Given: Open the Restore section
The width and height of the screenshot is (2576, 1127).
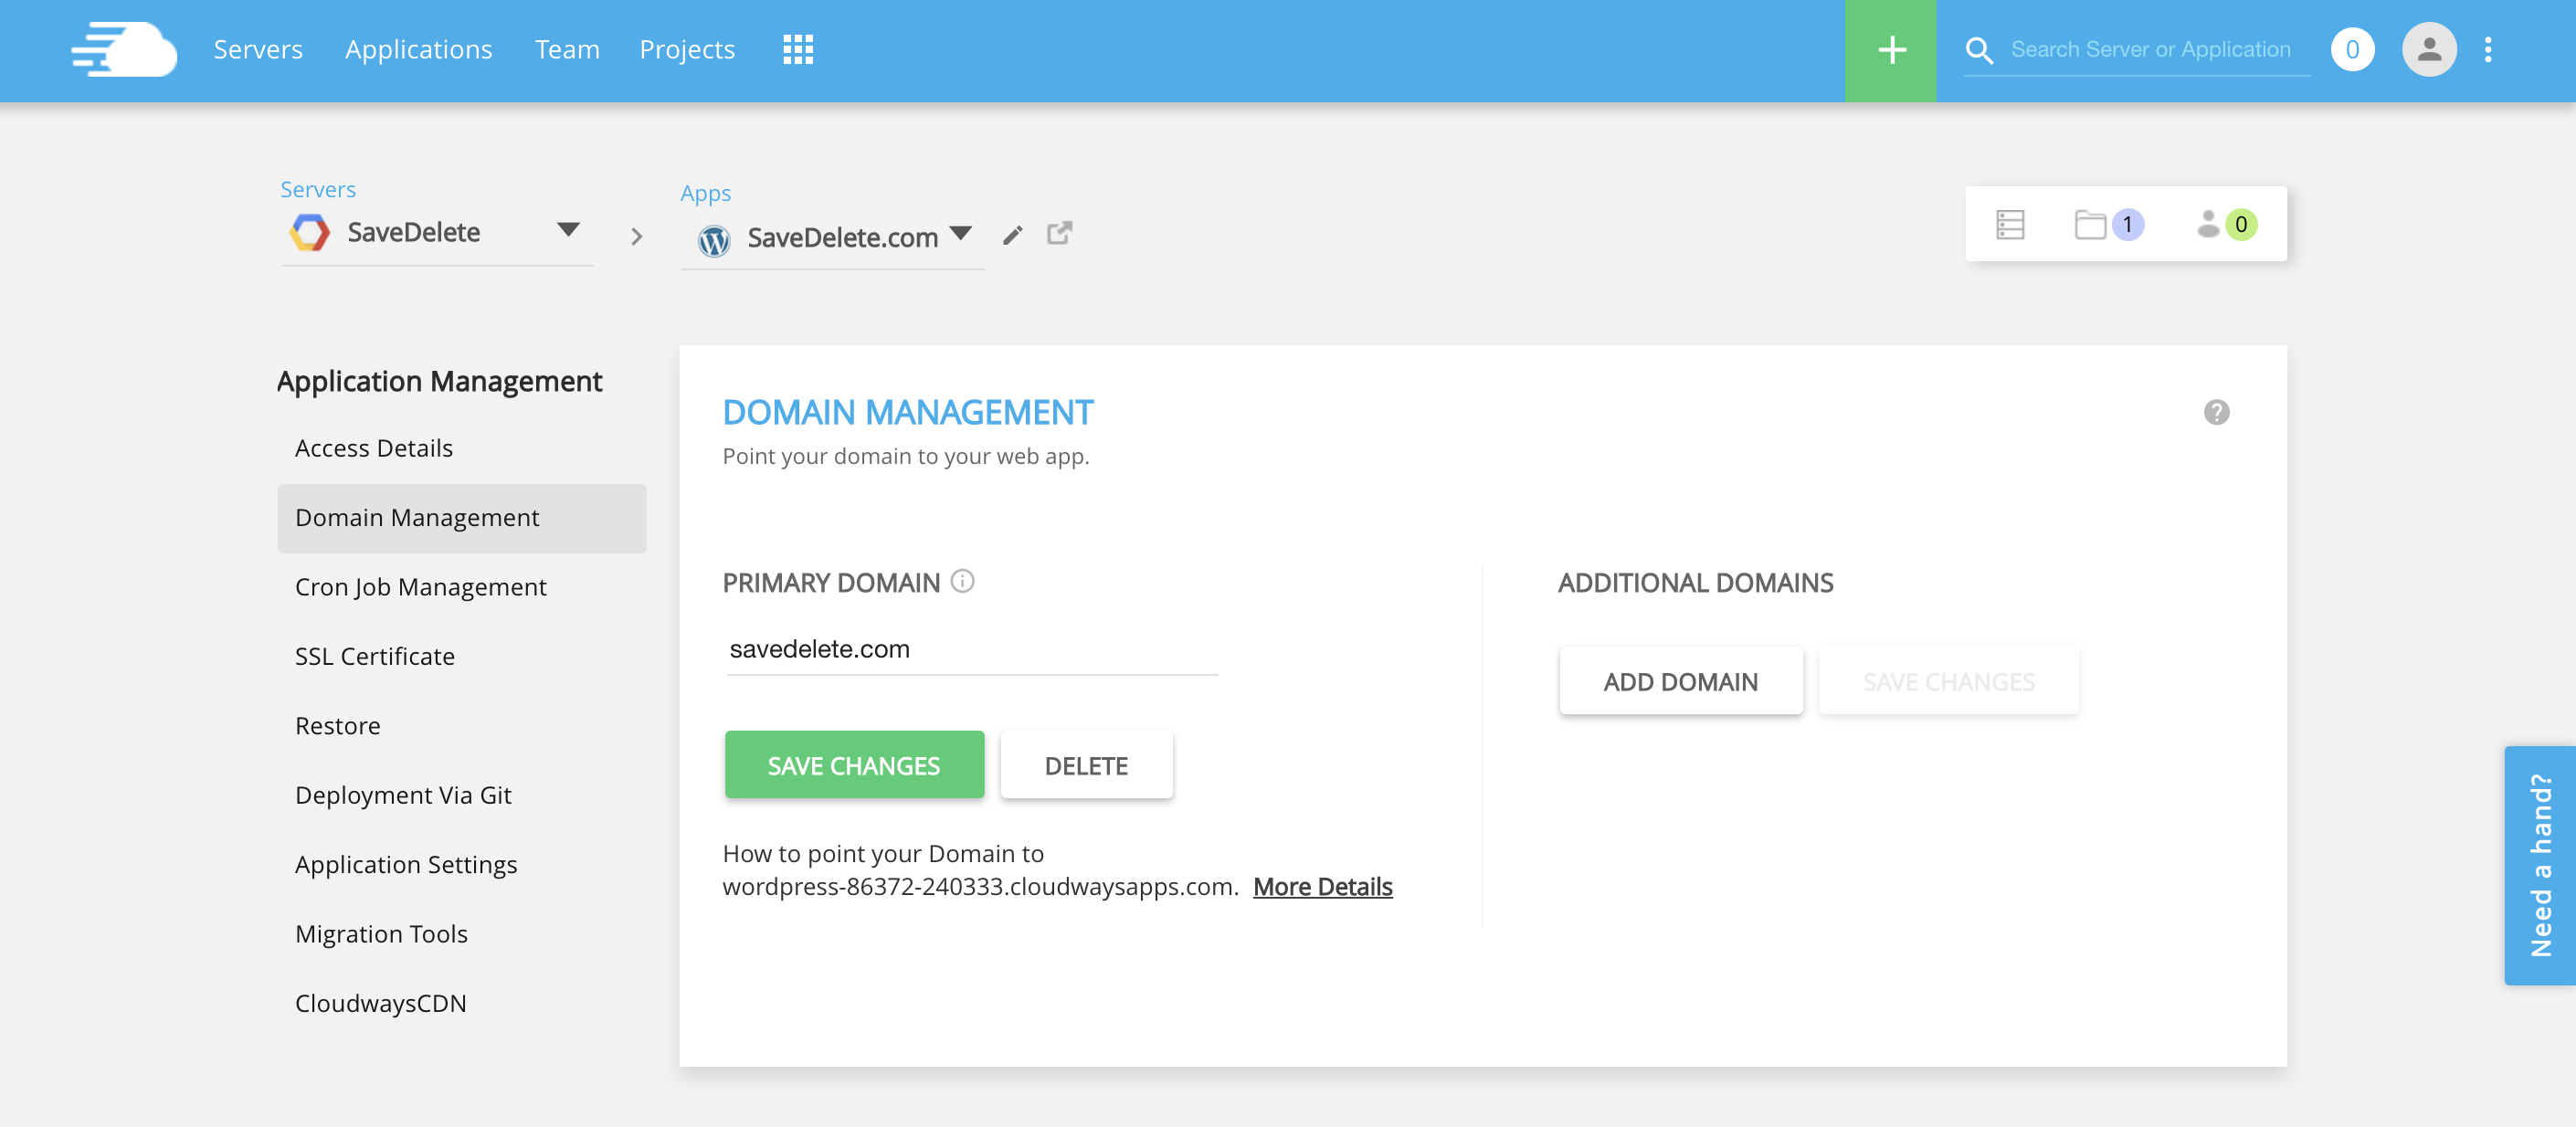Looking at the screenshot, I should (x=337, y=726).
